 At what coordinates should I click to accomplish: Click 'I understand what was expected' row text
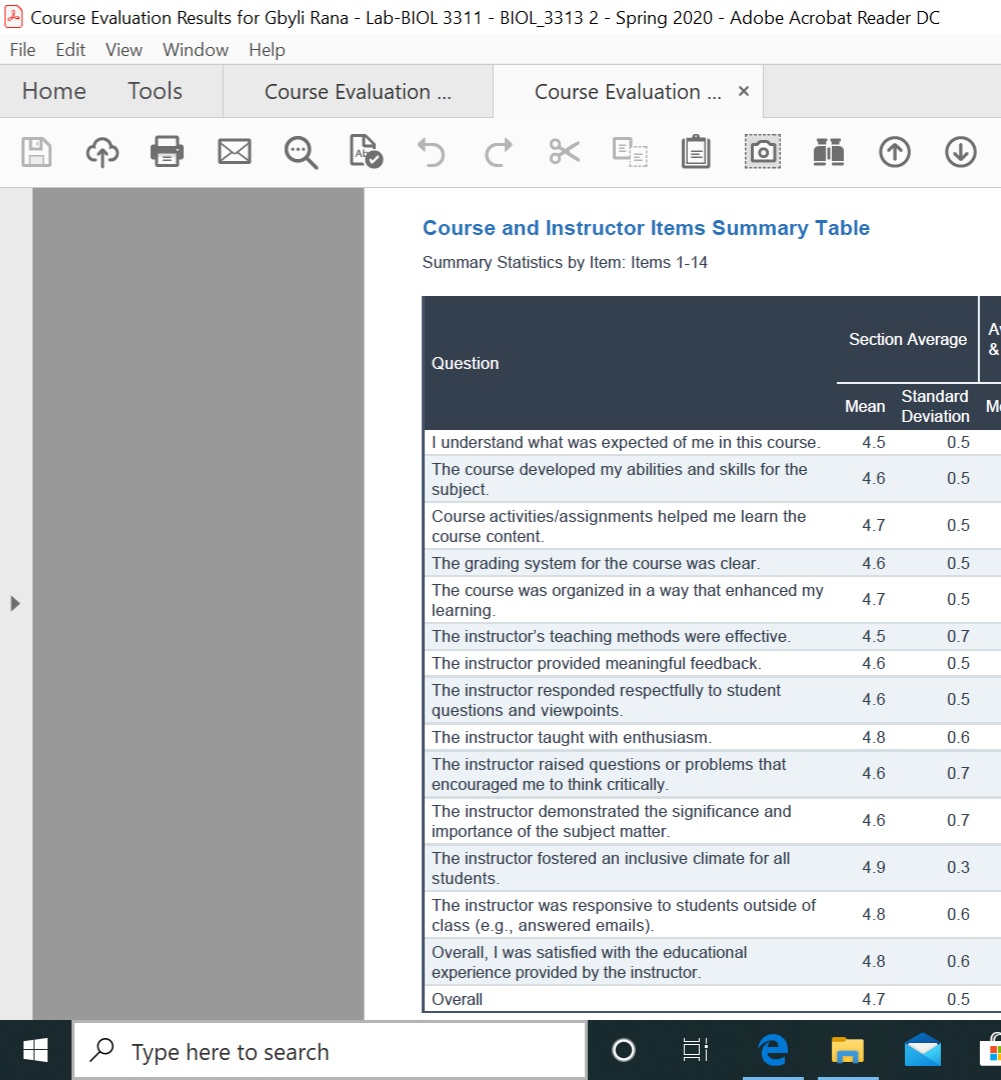[x=626, y=442]
